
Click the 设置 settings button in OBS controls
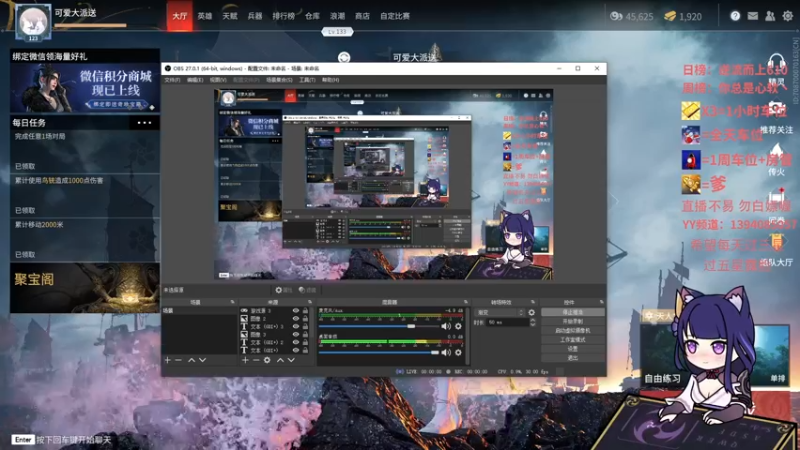coord(572,349)
